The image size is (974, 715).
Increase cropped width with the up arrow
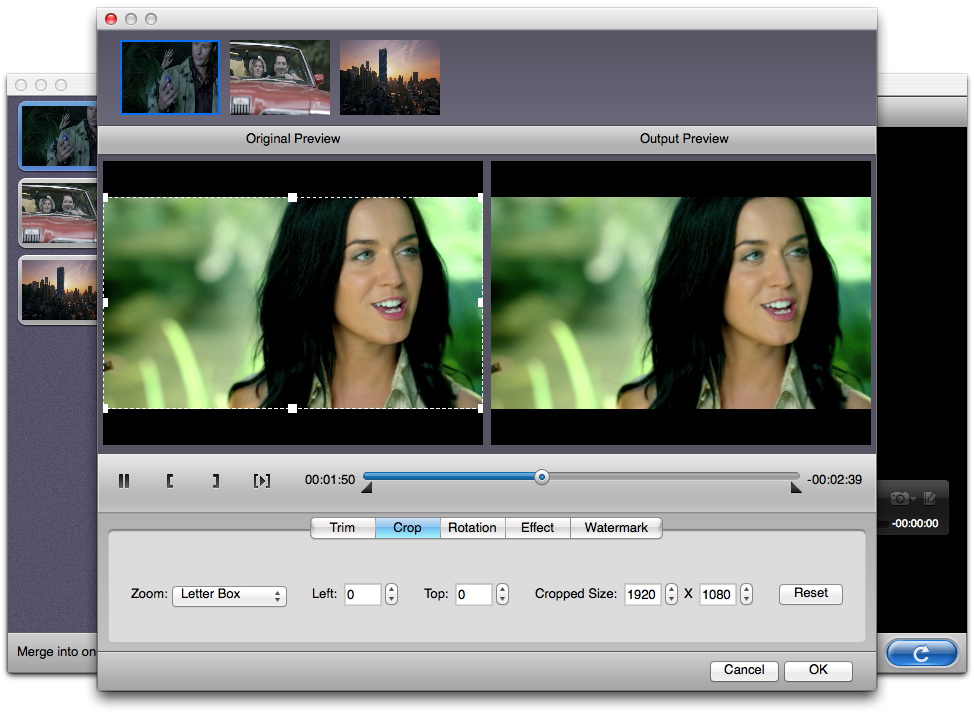(671, 590)
